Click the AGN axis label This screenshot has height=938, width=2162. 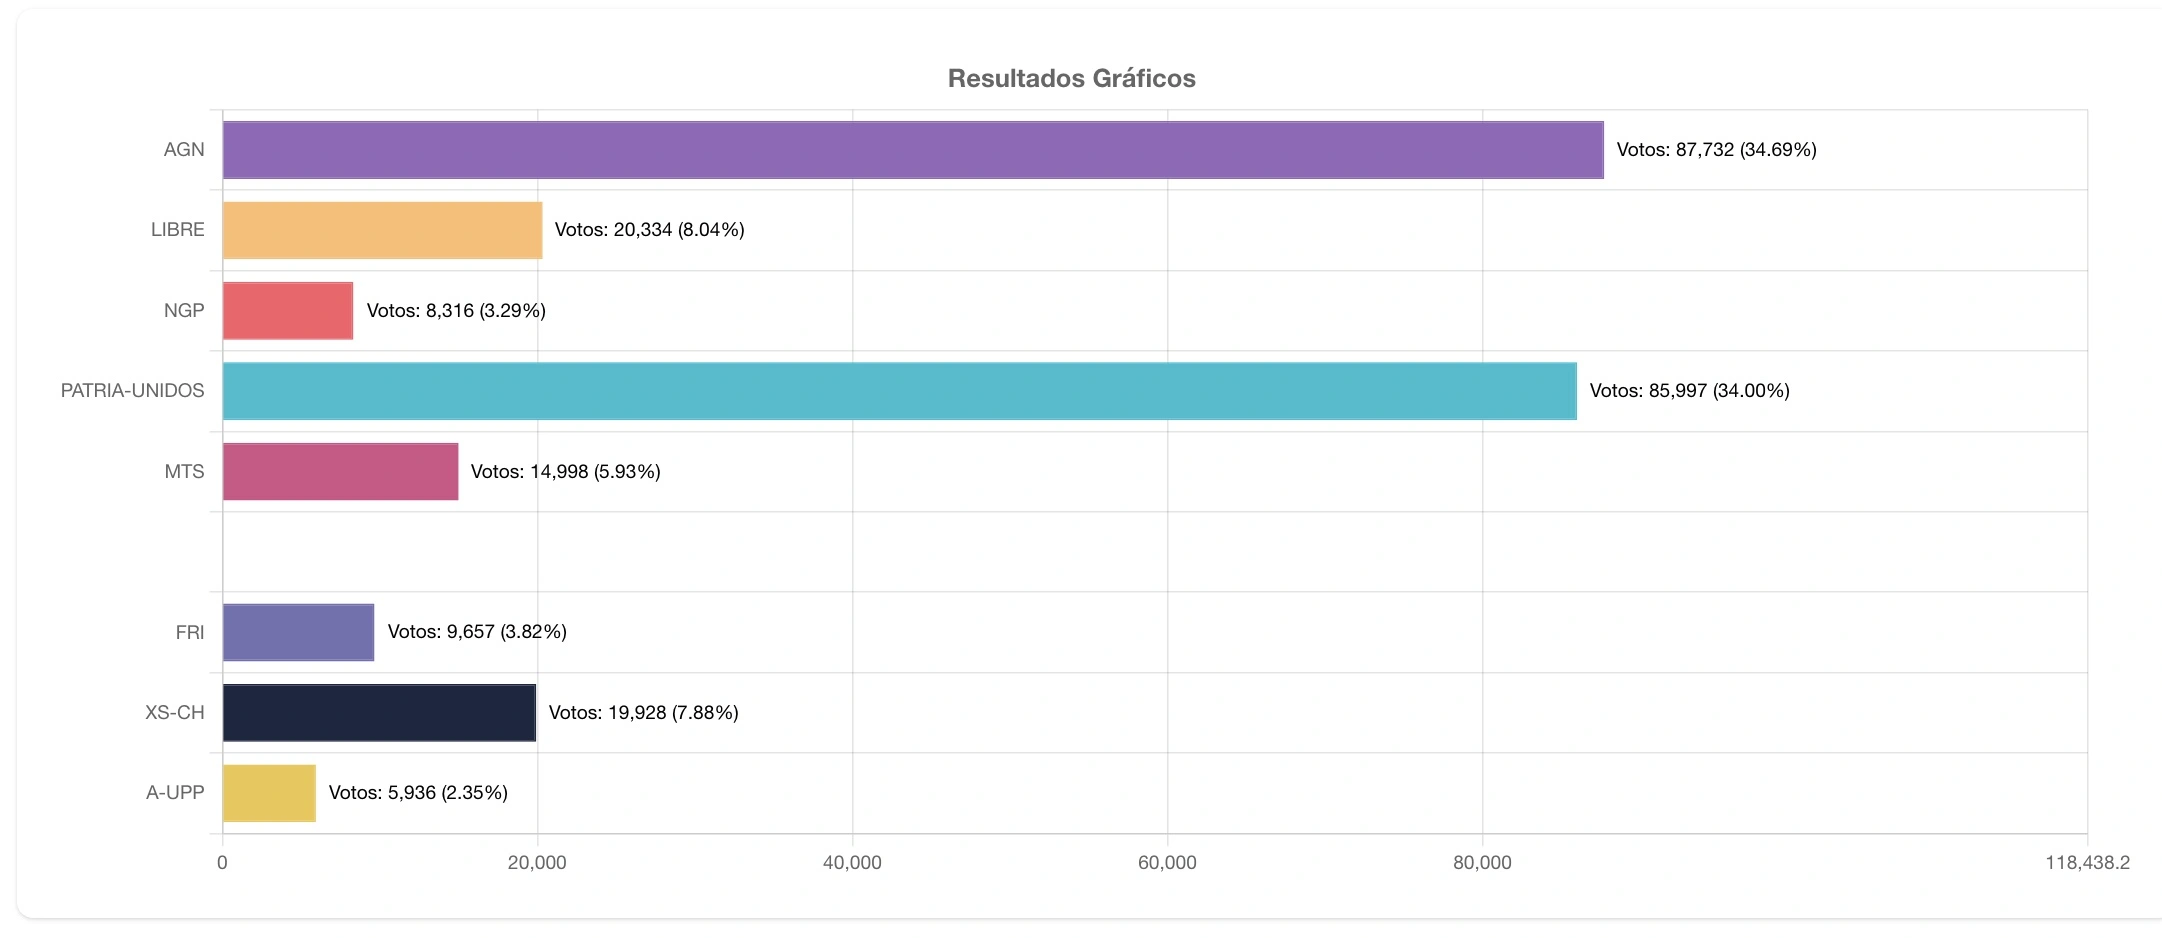pos(184,150)
